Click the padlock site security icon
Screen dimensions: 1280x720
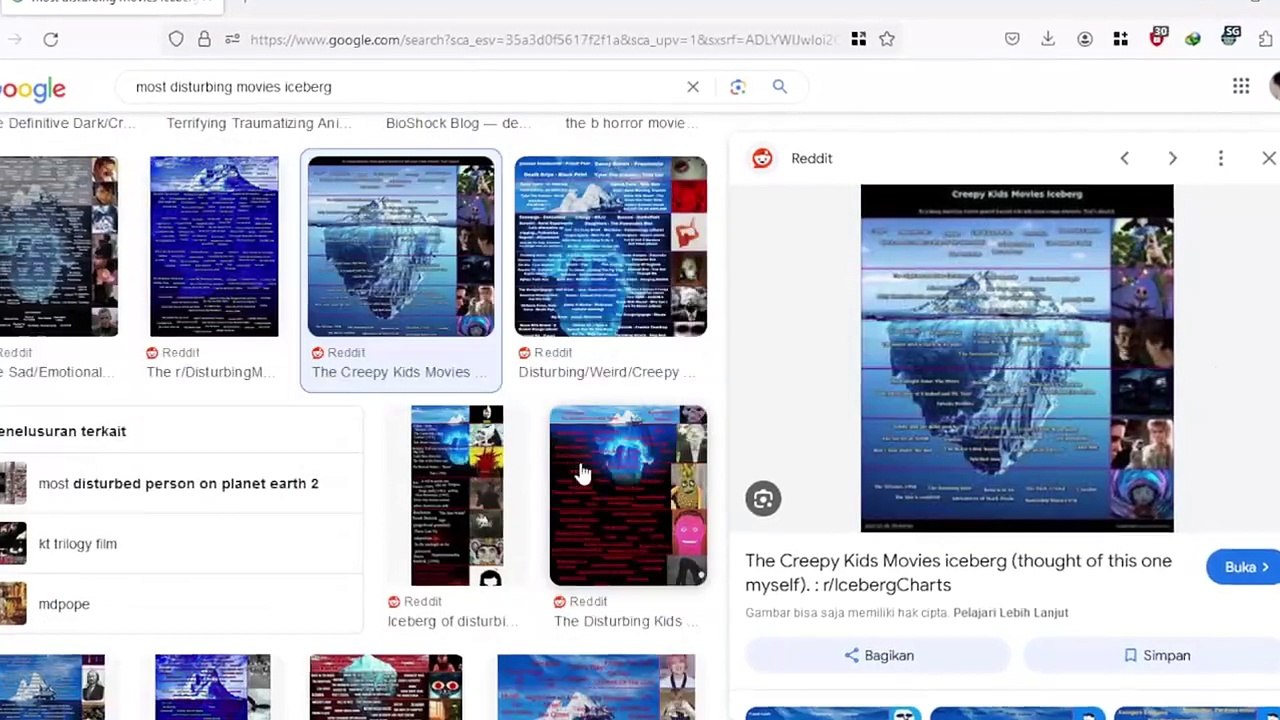coord(204,39)
